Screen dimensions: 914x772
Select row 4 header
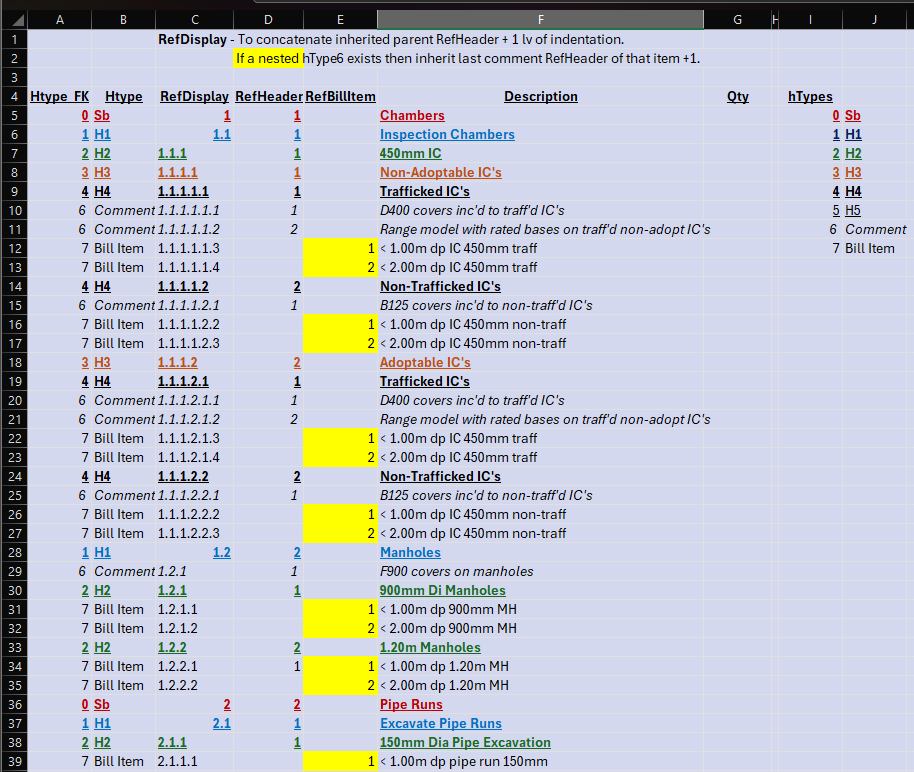coord(15,97)
